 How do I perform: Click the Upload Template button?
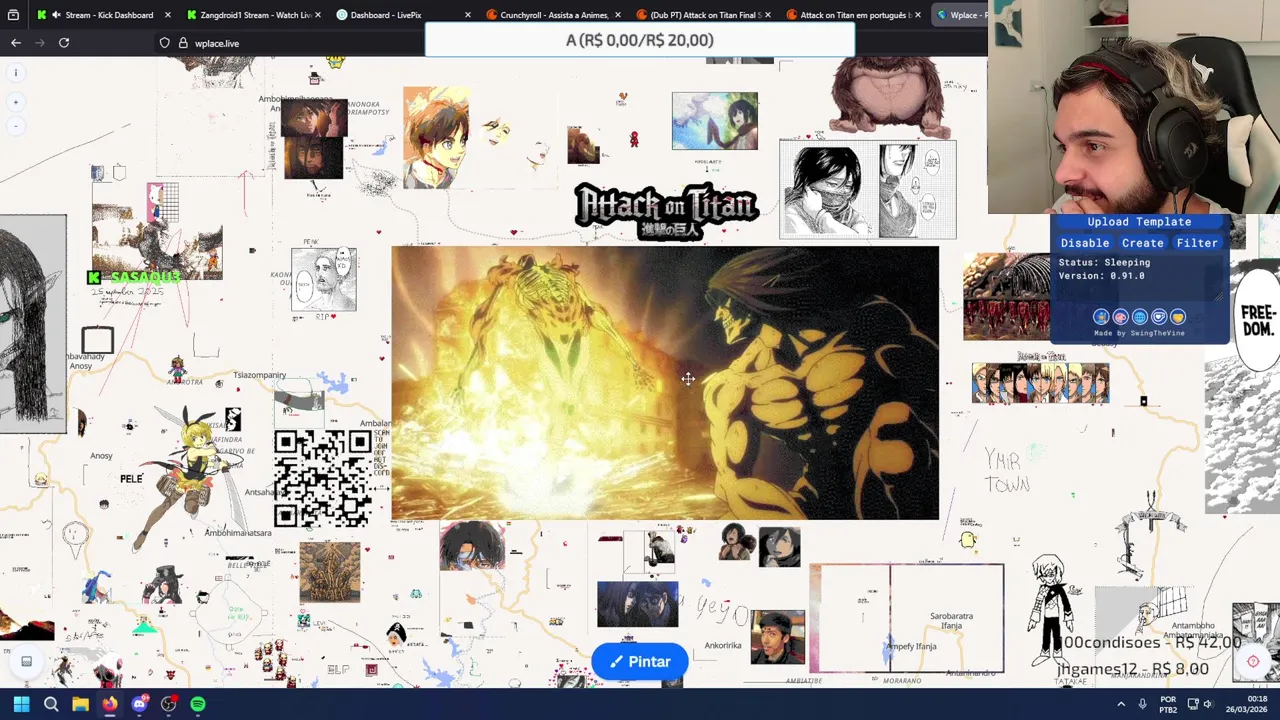(x=1139, y=222)
